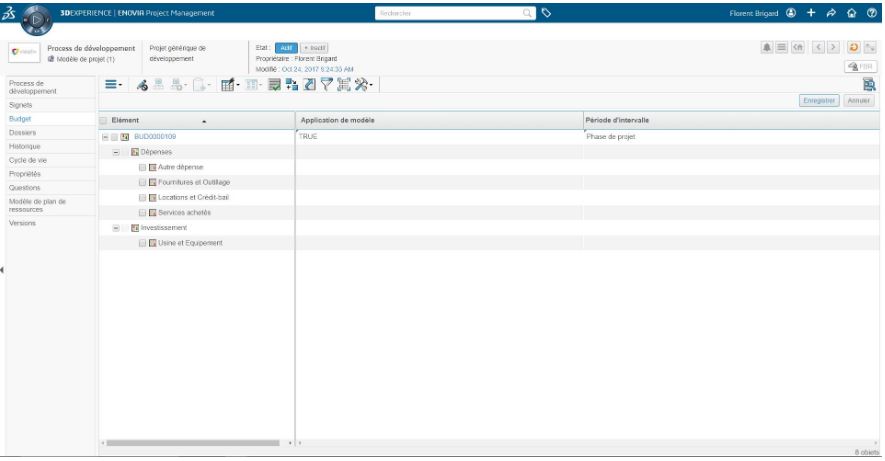This screenshot has height=461, width=885.
Task: Click the Enregistrer button
Action: click(x=819, y=100)
